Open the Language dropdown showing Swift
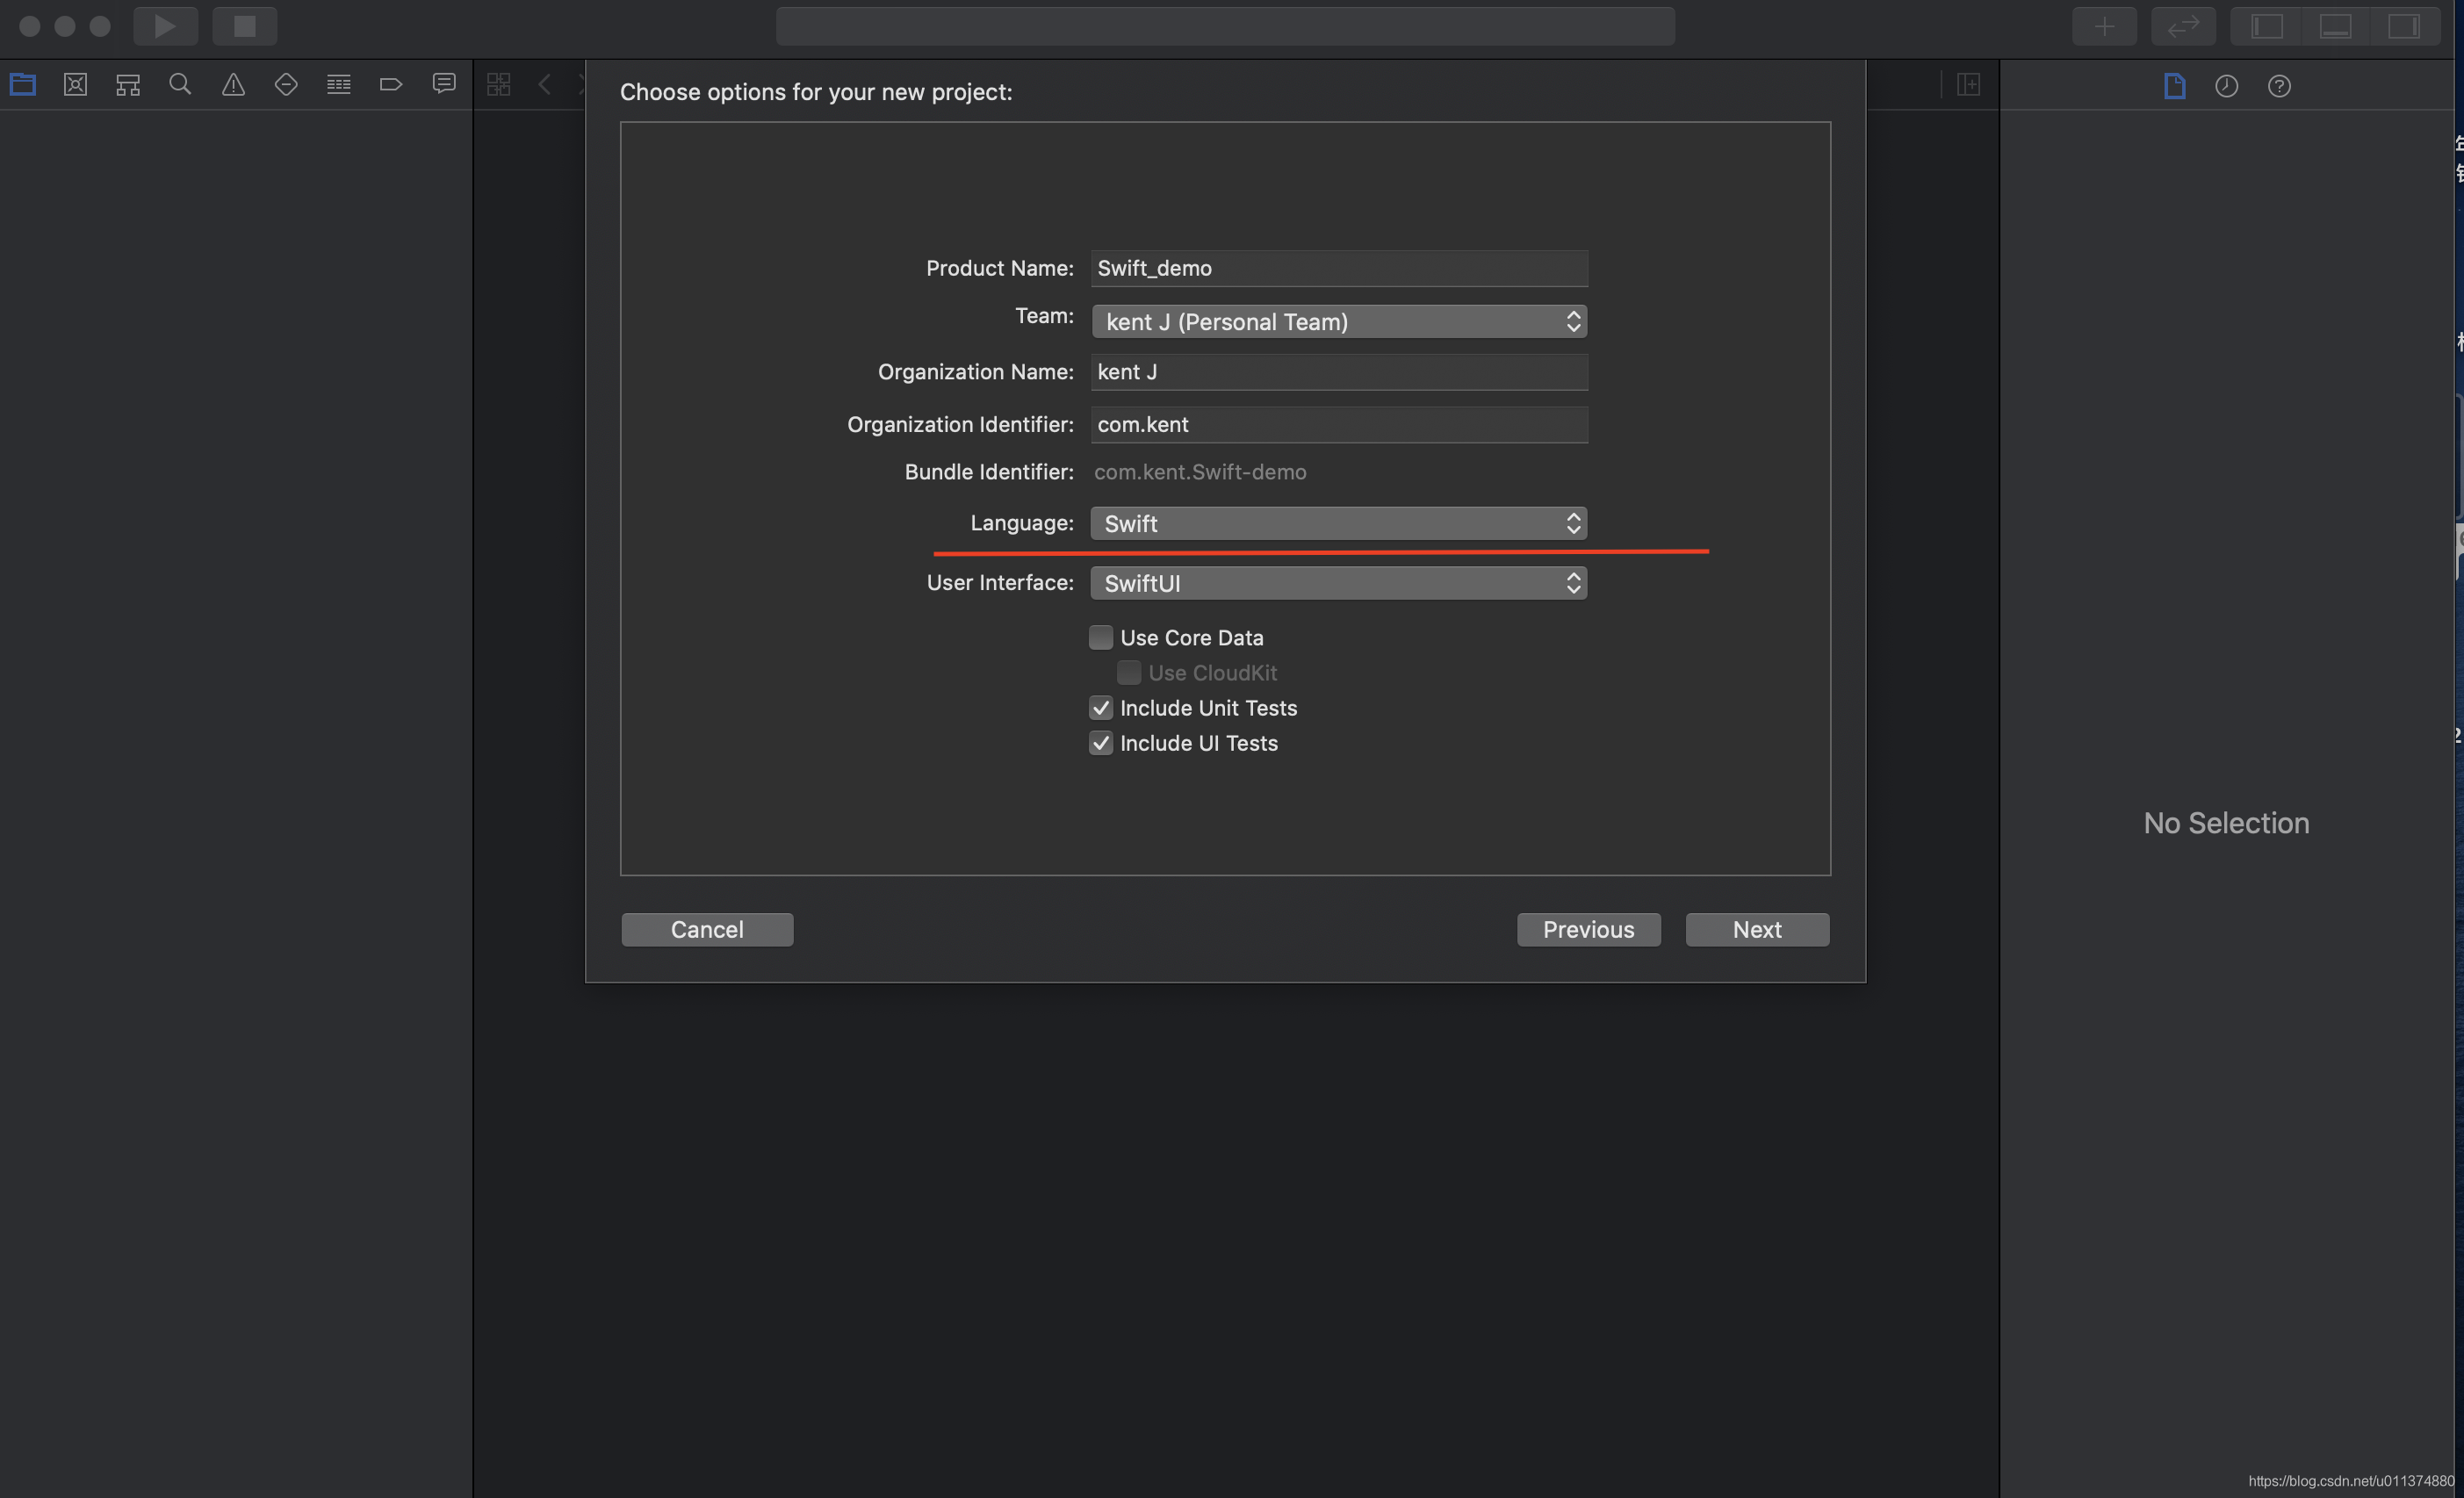The image size is (2464, 1498). [1338, 524]
